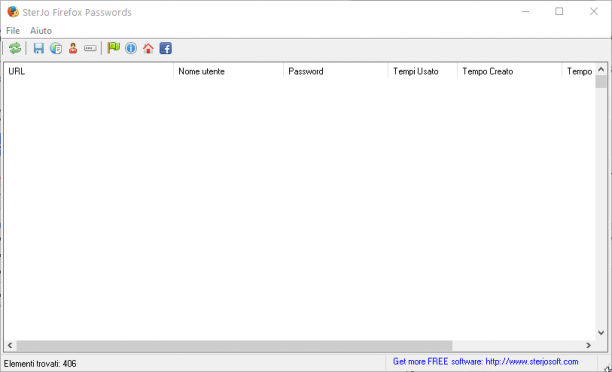Image resolution: width=612 pixels, height=372 pixels.
Task: Maximize the SterJo Firefox Passwords window
Action: pos(559,11)
